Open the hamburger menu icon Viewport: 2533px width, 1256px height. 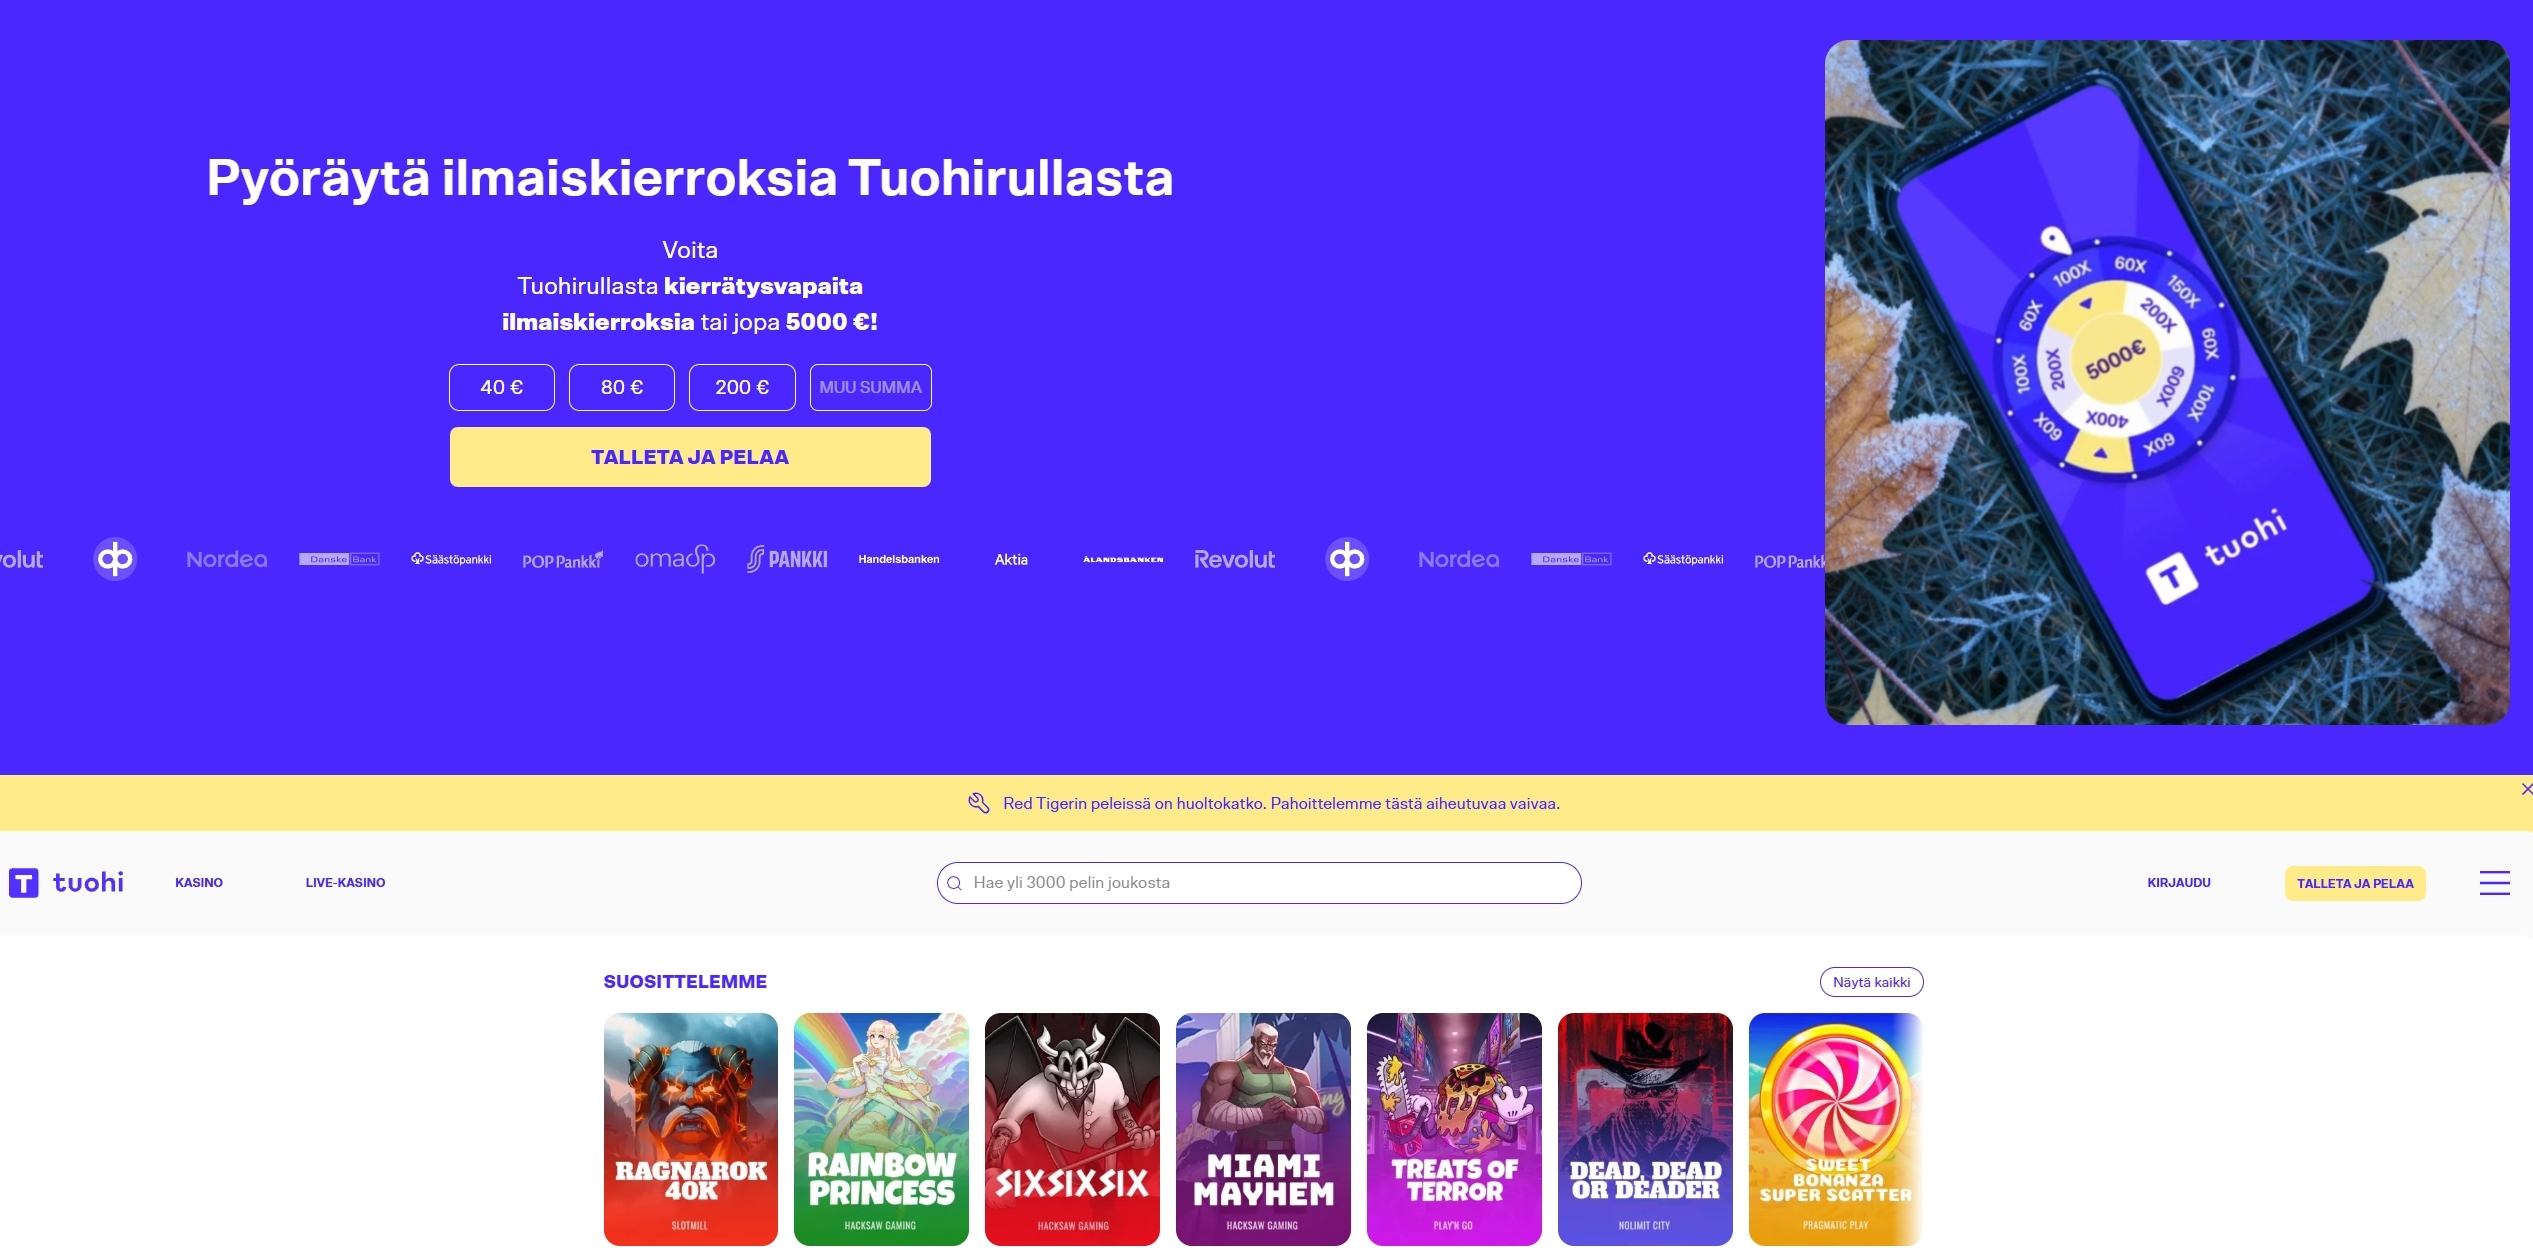(x=2494, y=883)
